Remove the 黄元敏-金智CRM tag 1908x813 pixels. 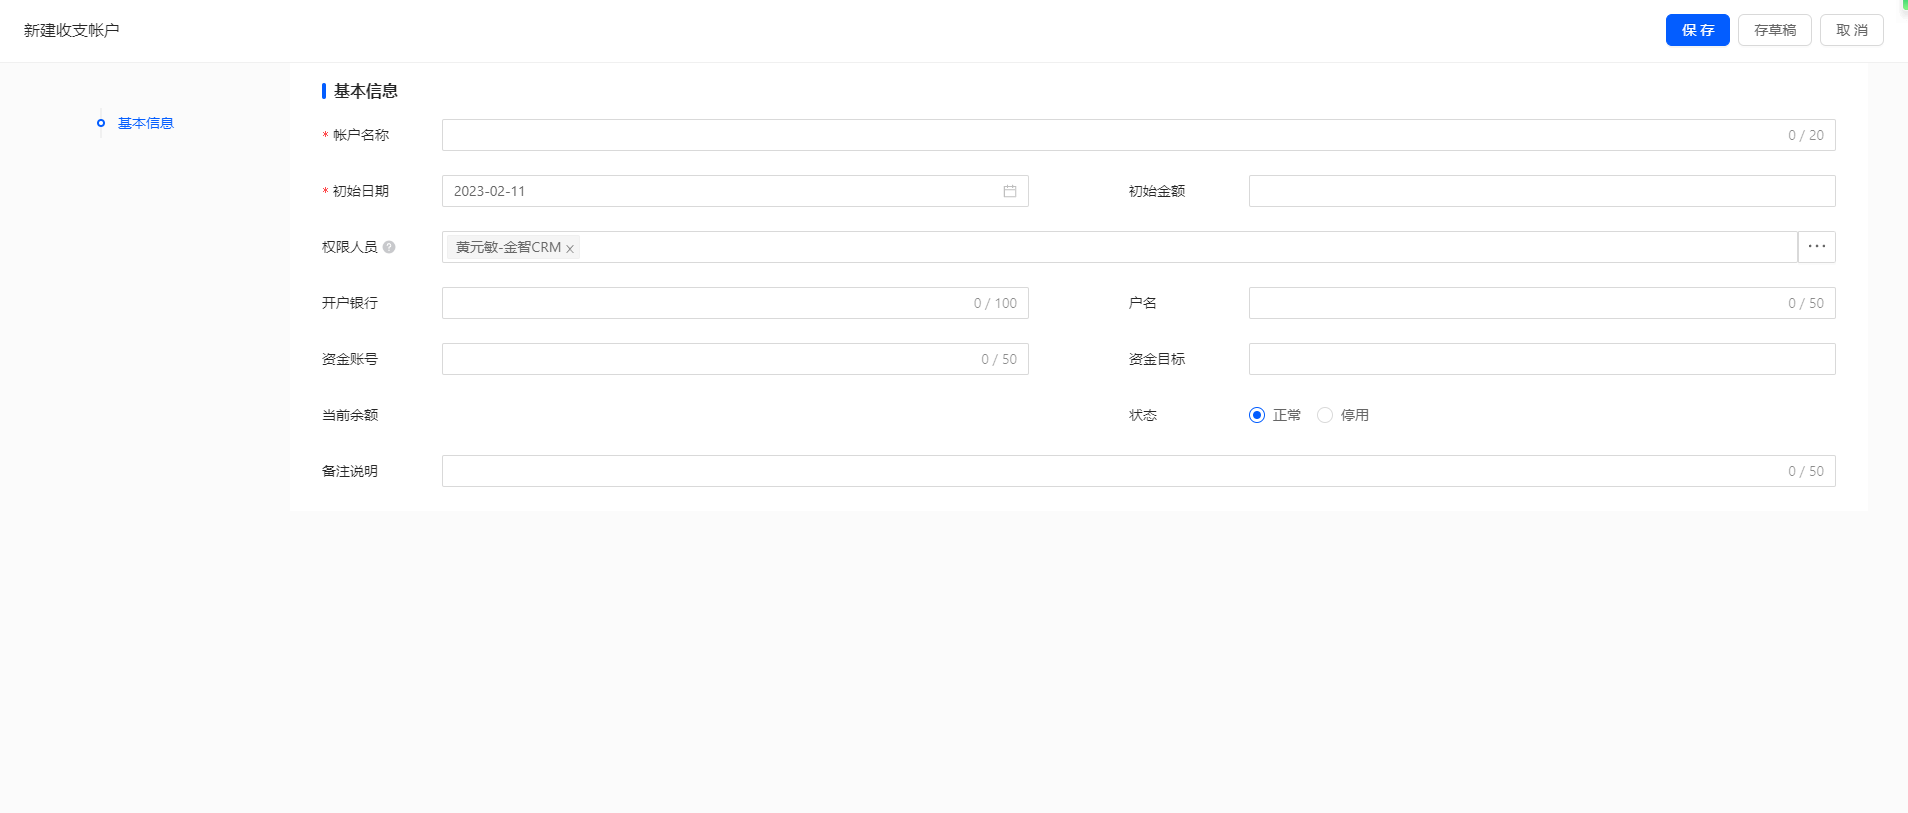click(570, 248)
